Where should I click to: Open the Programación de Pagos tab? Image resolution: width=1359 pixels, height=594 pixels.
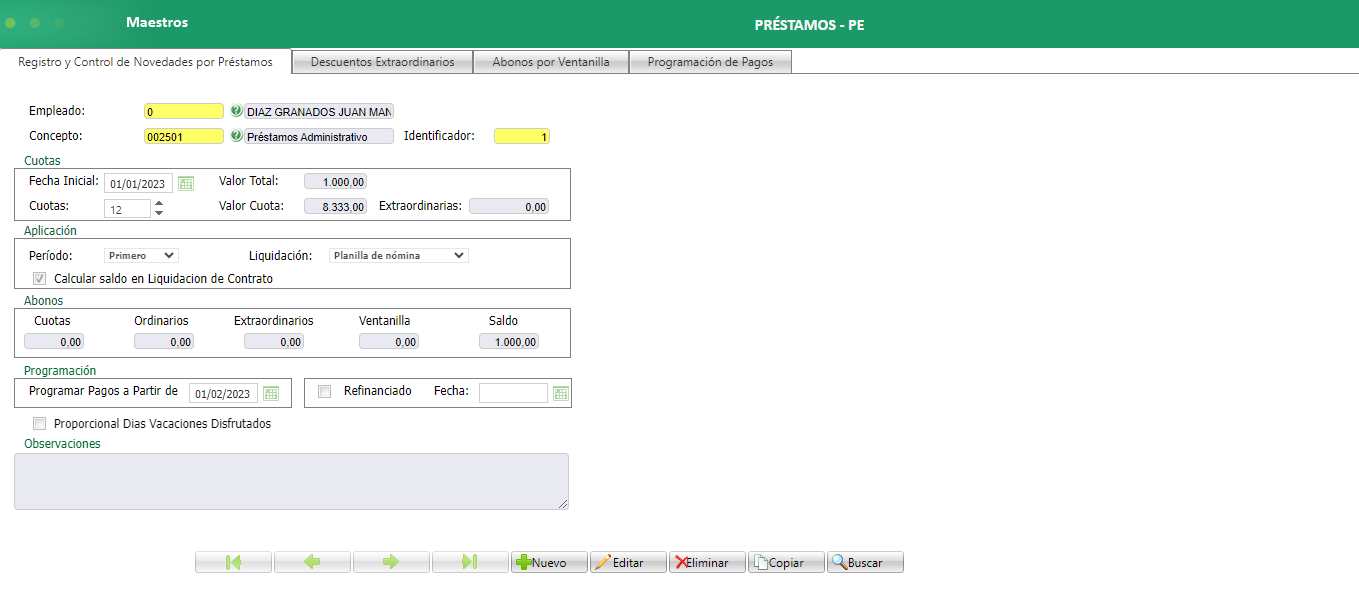click(709, 61)
